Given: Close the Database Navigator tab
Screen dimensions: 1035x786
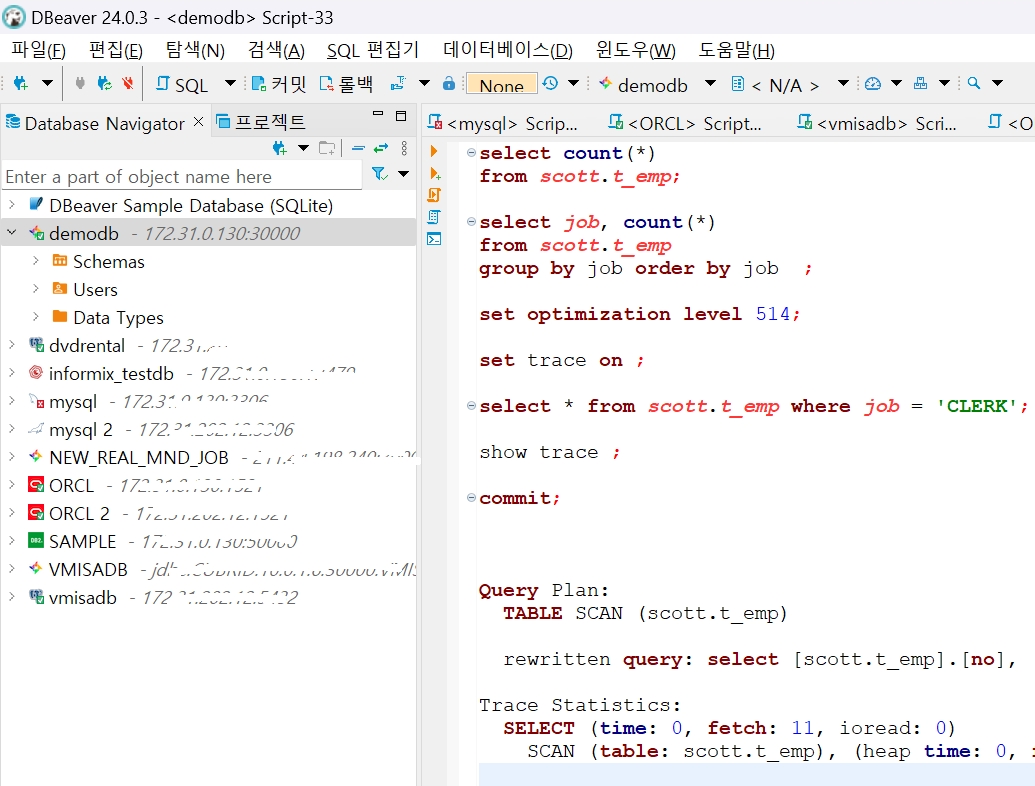Looking at the screenshot, I should [x=198, y=121].
